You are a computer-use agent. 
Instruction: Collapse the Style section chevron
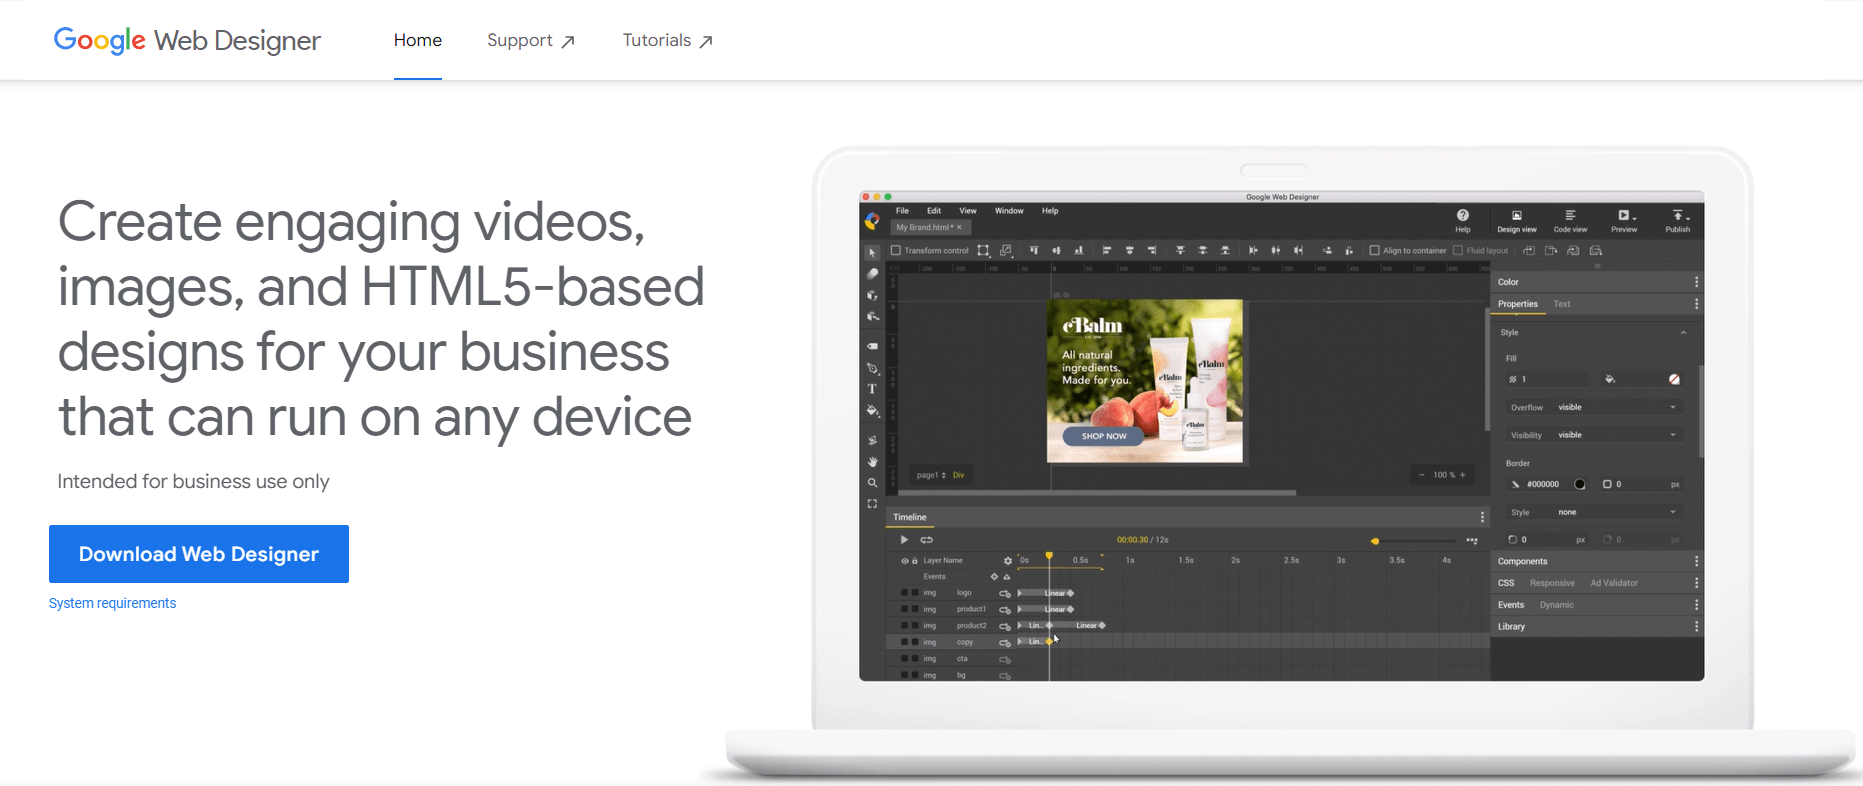1683,333
